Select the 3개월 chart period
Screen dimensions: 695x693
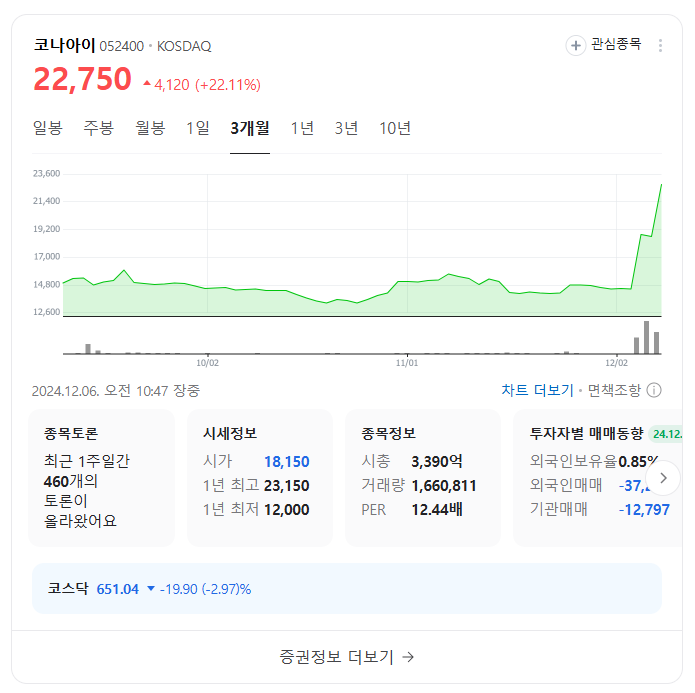(250, 128)
